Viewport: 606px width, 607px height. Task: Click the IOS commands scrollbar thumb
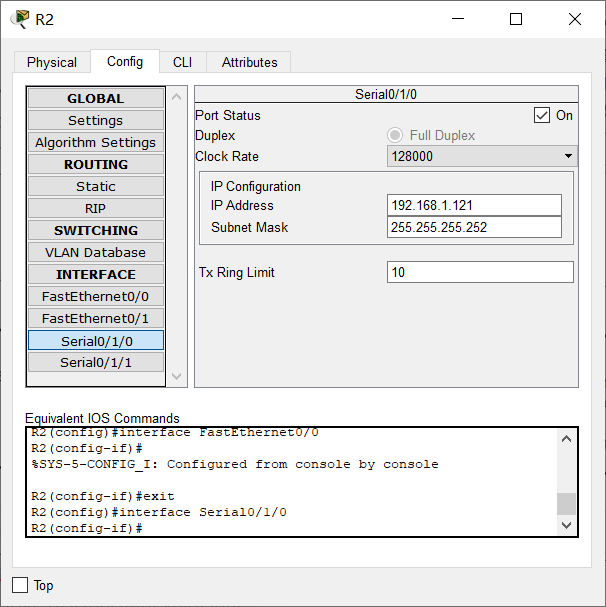click(x=567, y=504)
